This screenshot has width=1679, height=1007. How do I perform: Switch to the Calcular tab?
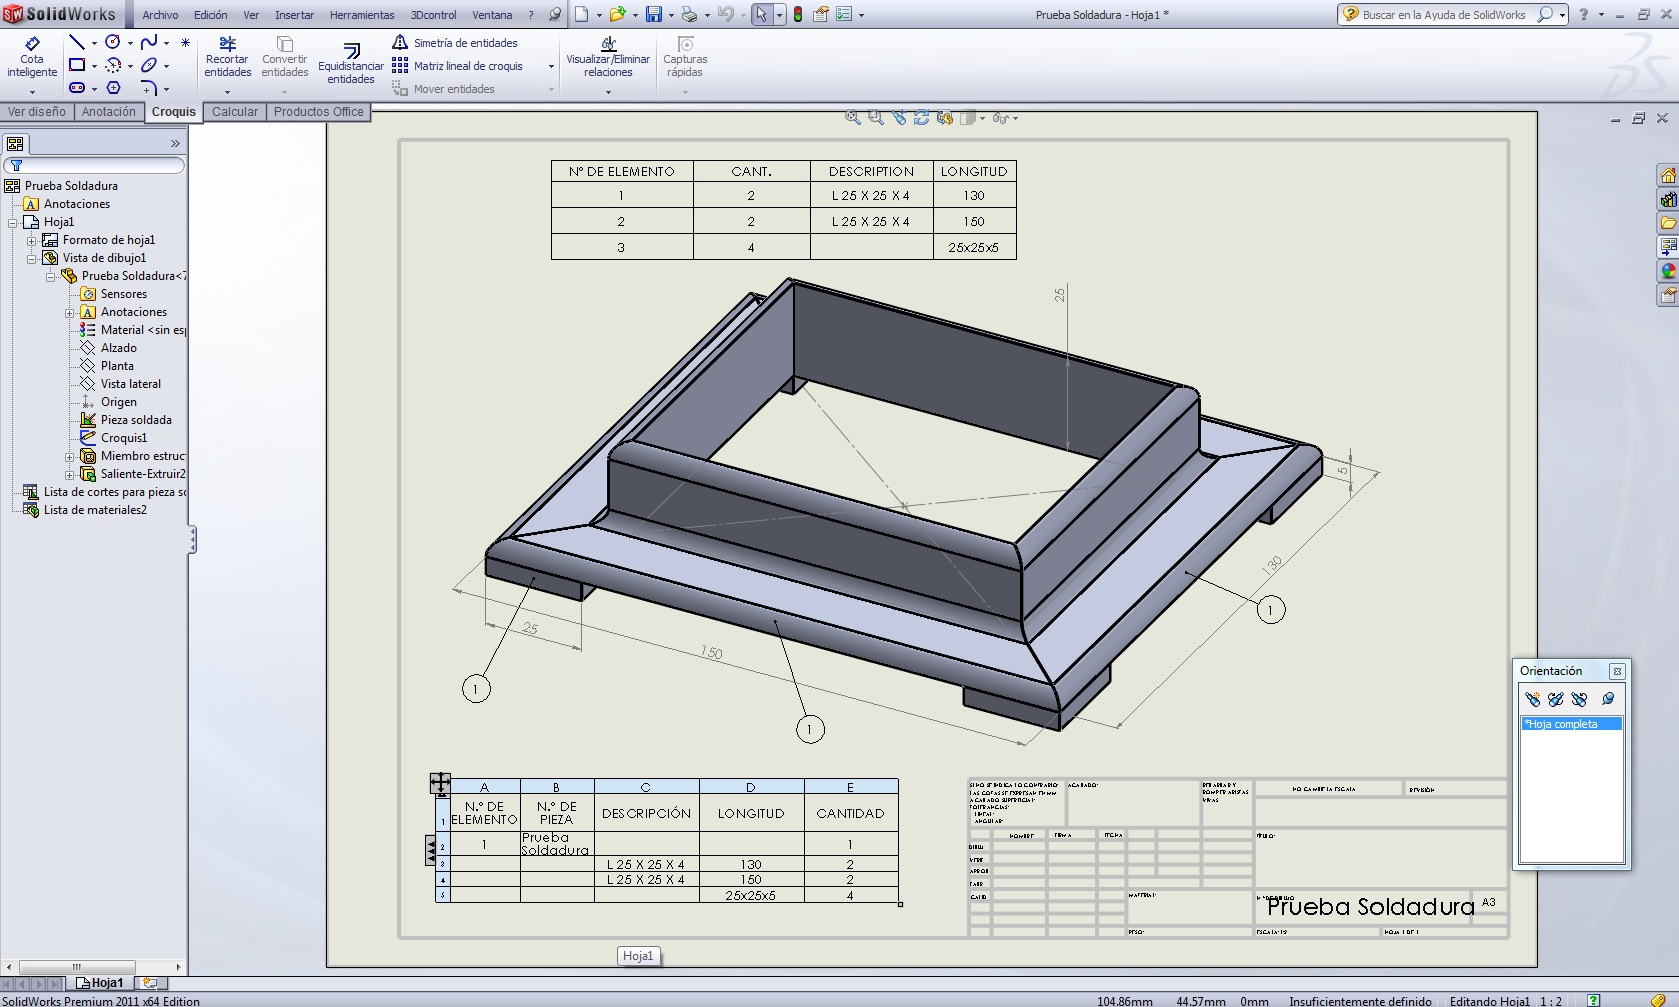pyautogui.click(x=235, y=112)
